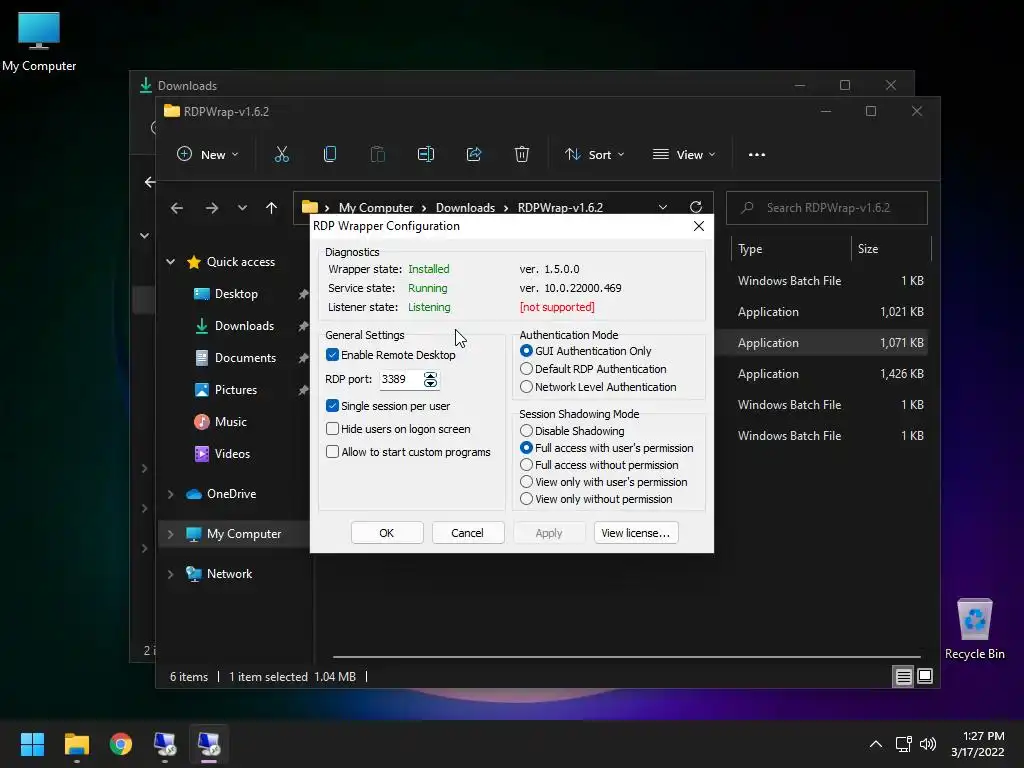Launch Google Chrome from the taskbar
This screenshot has height=768, width=1024.
pos(121,744)
